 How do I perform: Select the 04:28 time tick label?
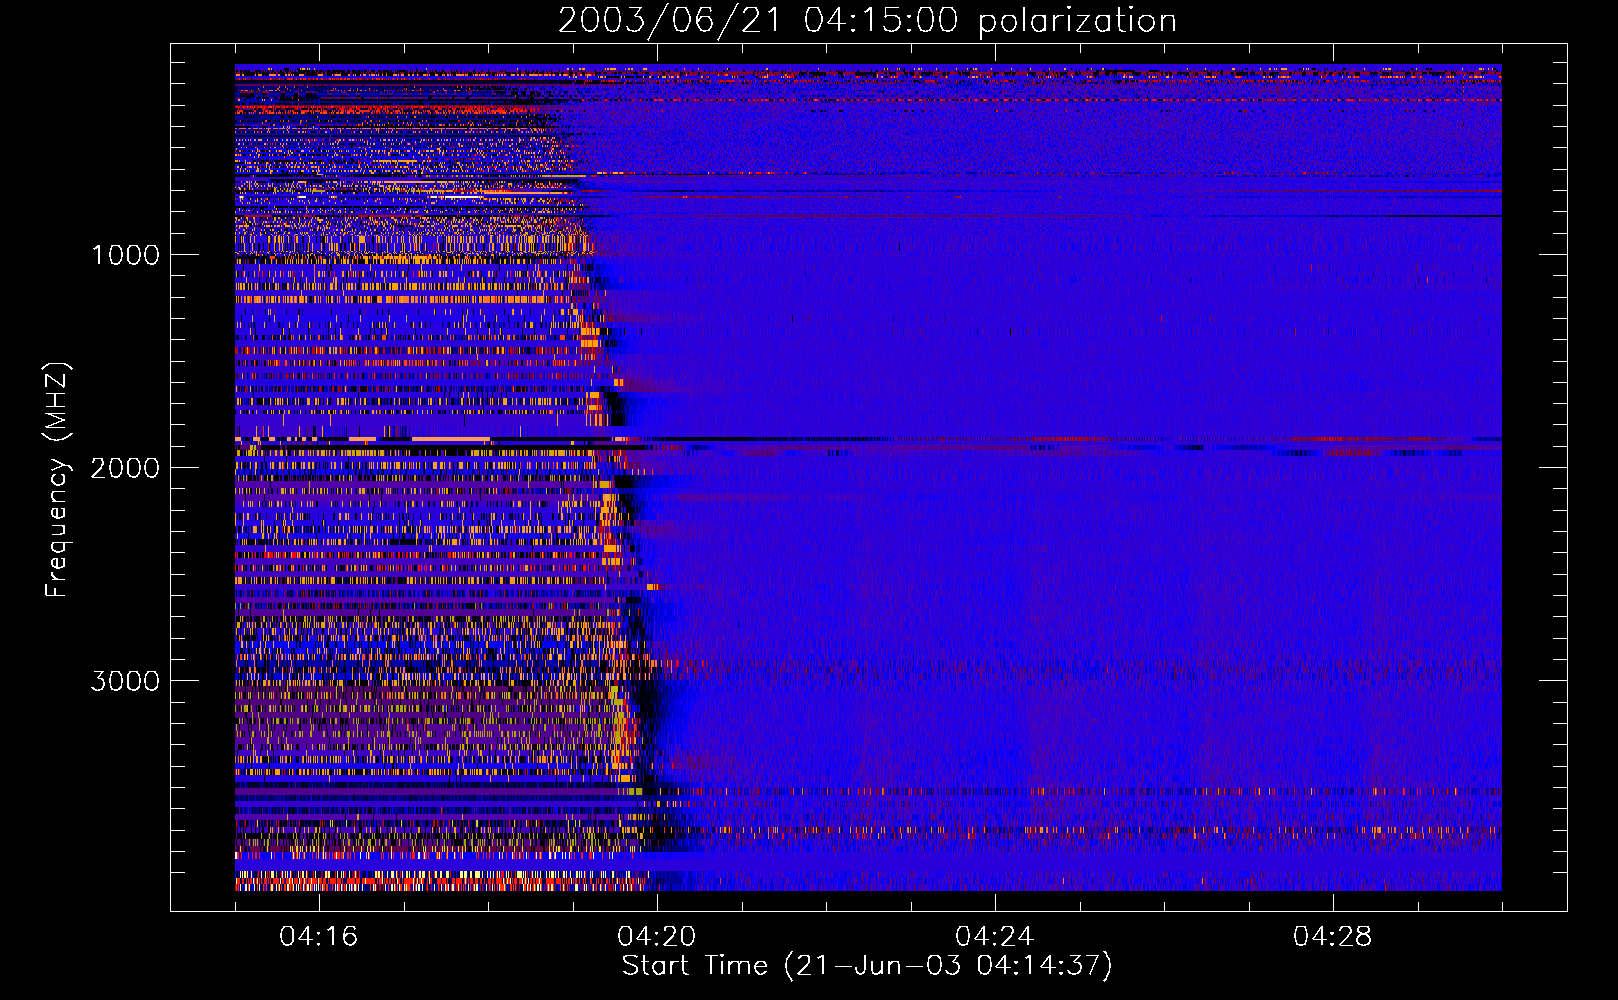coord(1333,937)
